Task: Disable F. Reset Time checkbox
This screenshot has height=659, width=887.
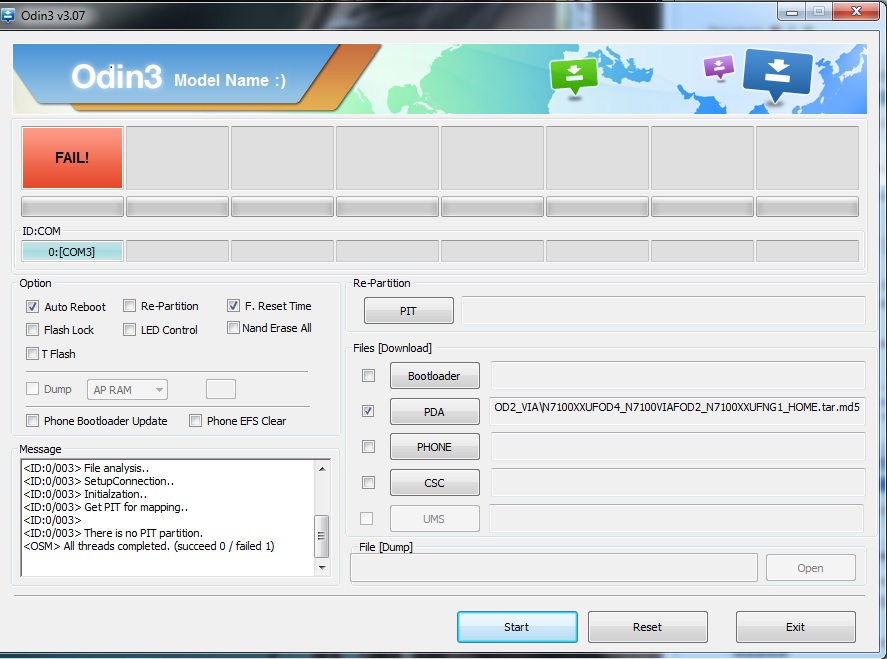Action: coord(233,306)
